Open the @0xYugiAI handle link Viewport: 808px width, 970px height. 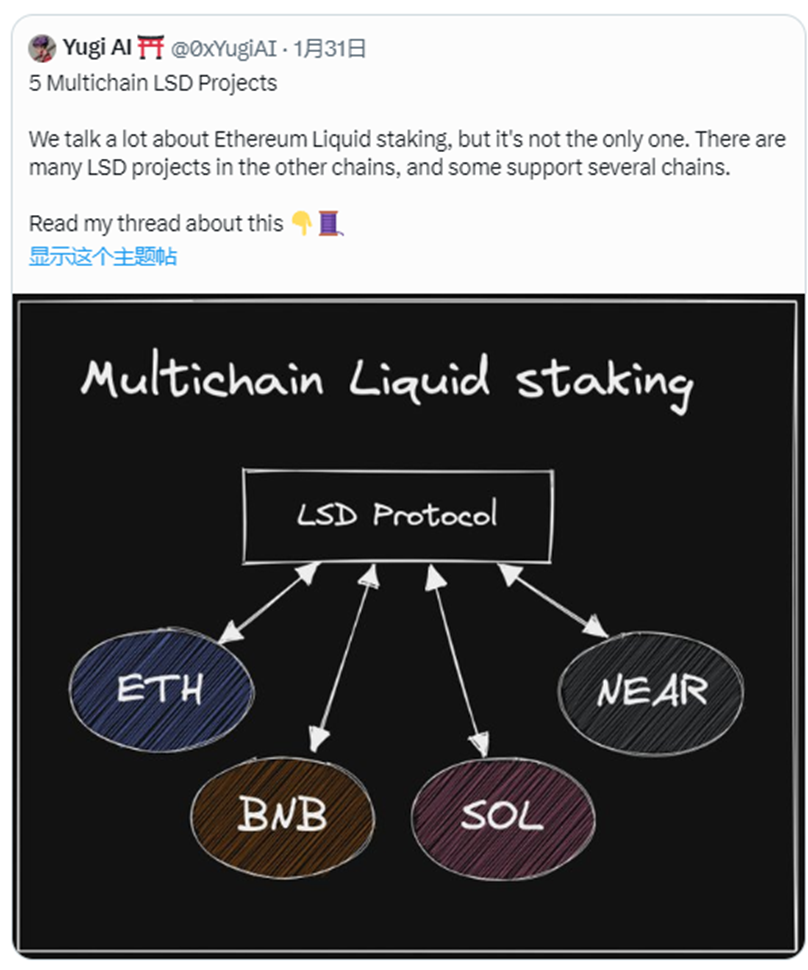click(x=223, y=48)
